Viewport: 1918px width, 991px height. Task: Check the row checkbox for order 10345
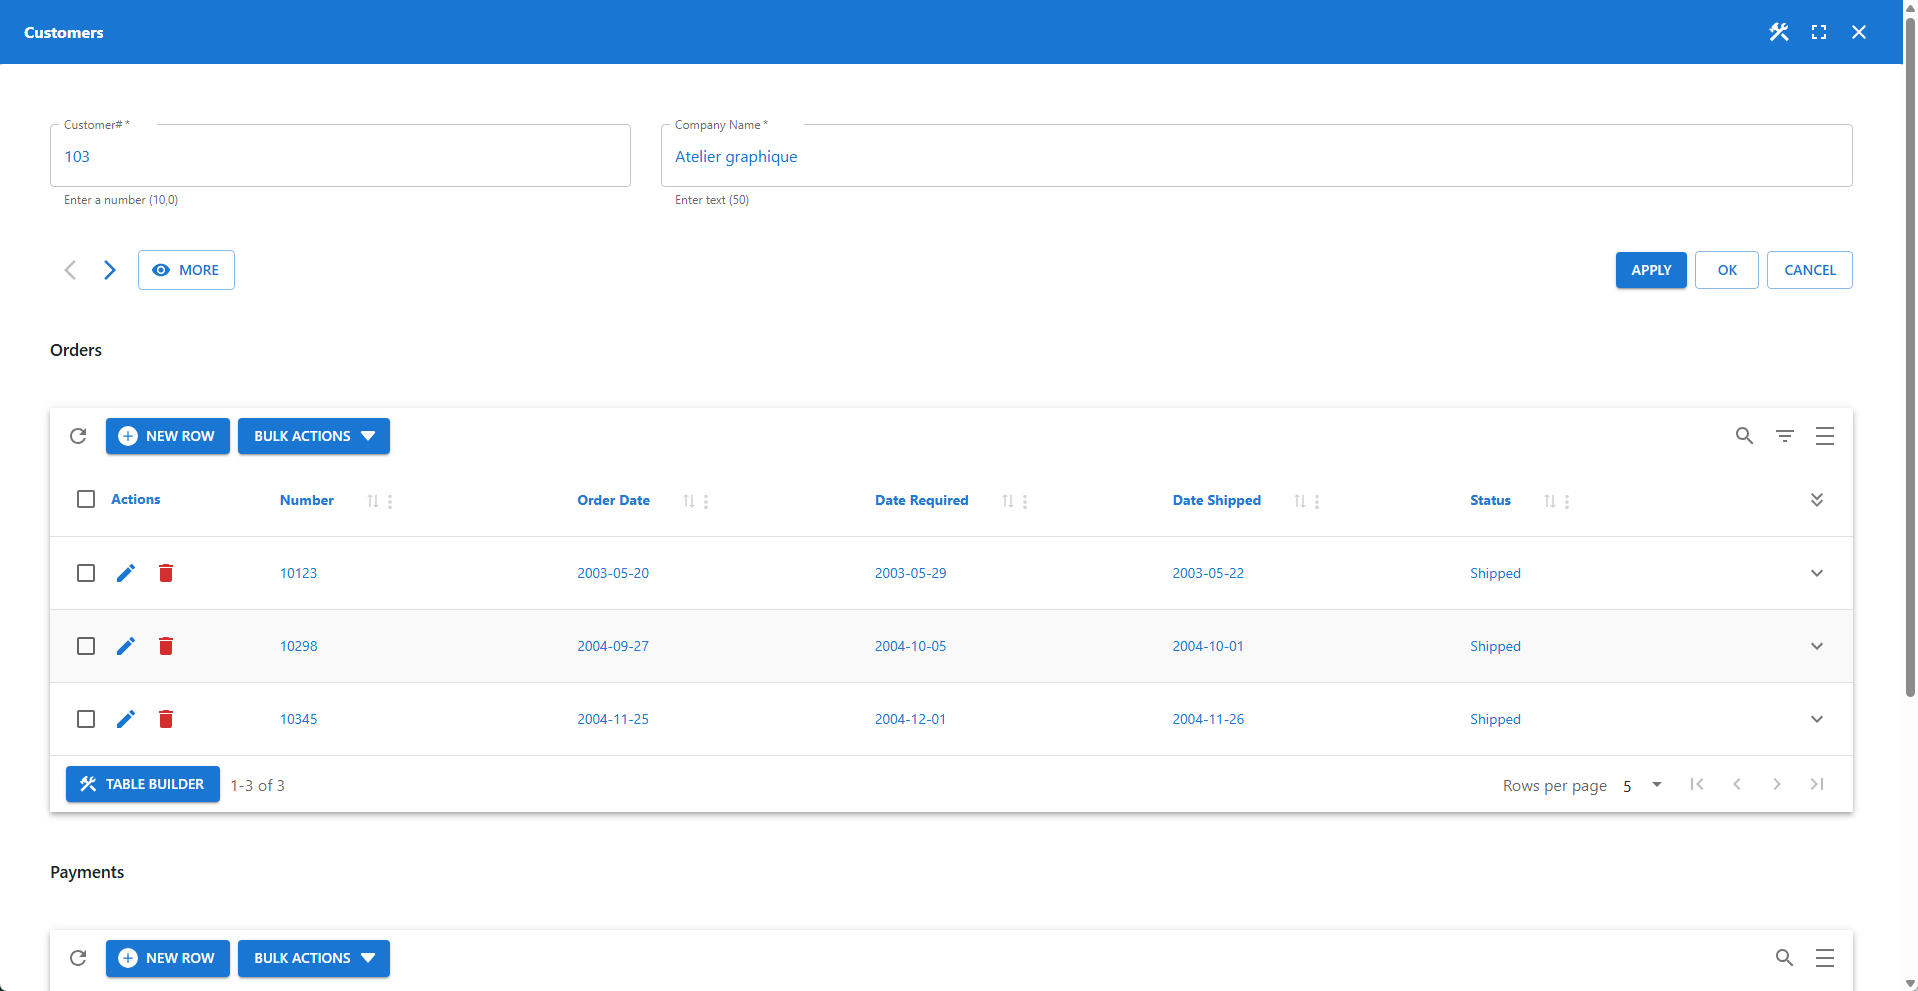coord(85,719)
